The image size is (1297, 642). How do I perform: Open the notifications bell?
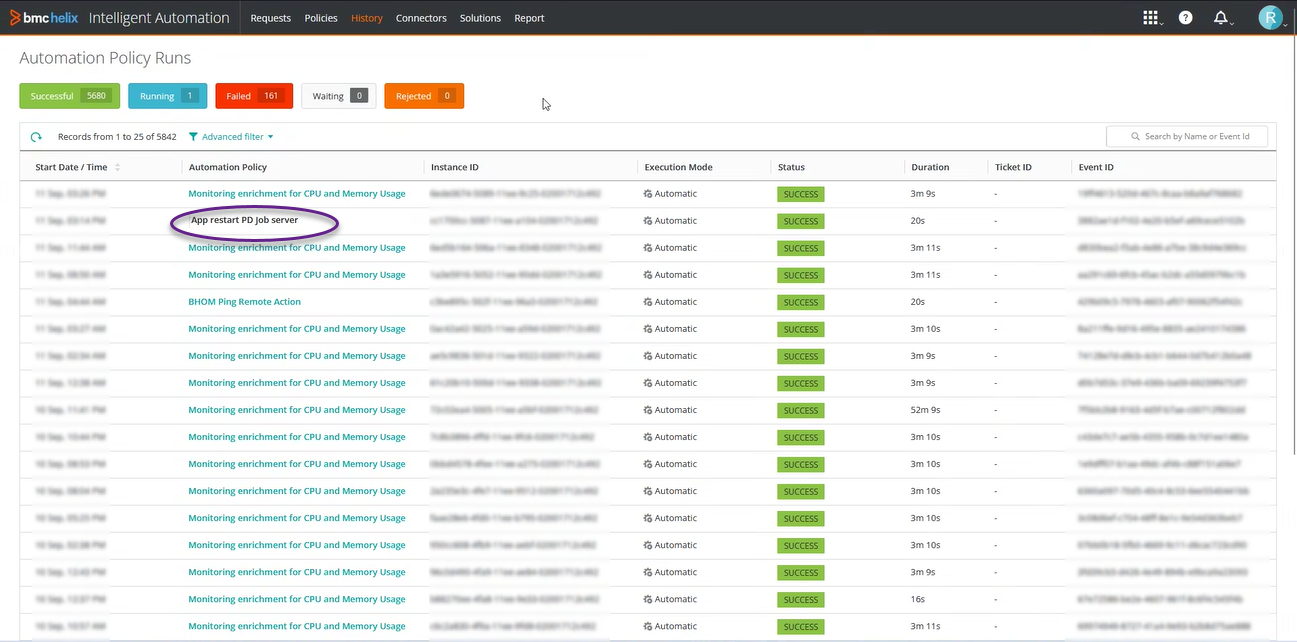pyautogui.click(x=1220, y=18)
